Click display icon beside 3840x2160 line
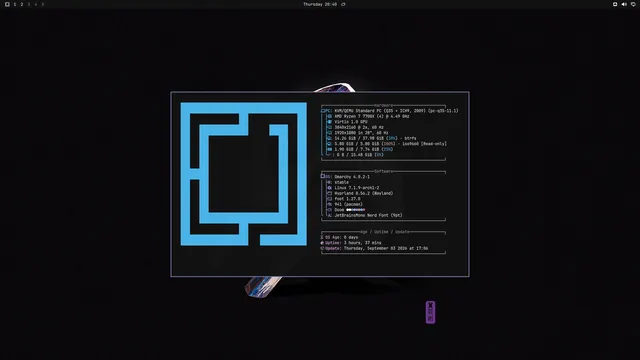Image resolution: width=640 pixels, height=360 pixels. 329,127
